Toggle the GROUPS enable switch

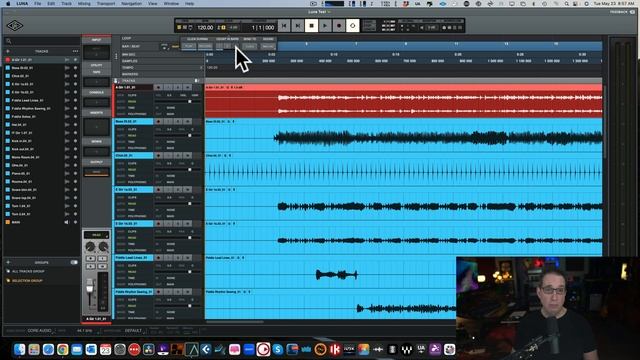[74, 262]
